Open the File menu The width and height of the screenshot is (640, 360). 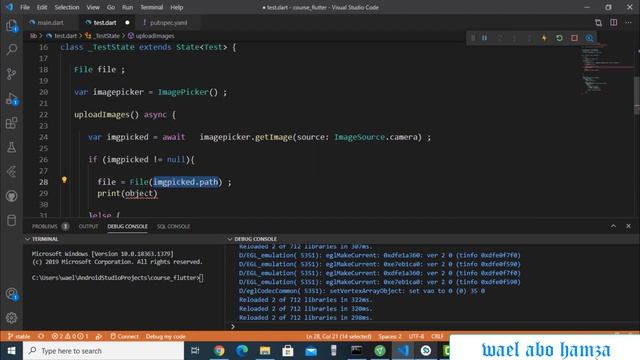pos(25,7)
